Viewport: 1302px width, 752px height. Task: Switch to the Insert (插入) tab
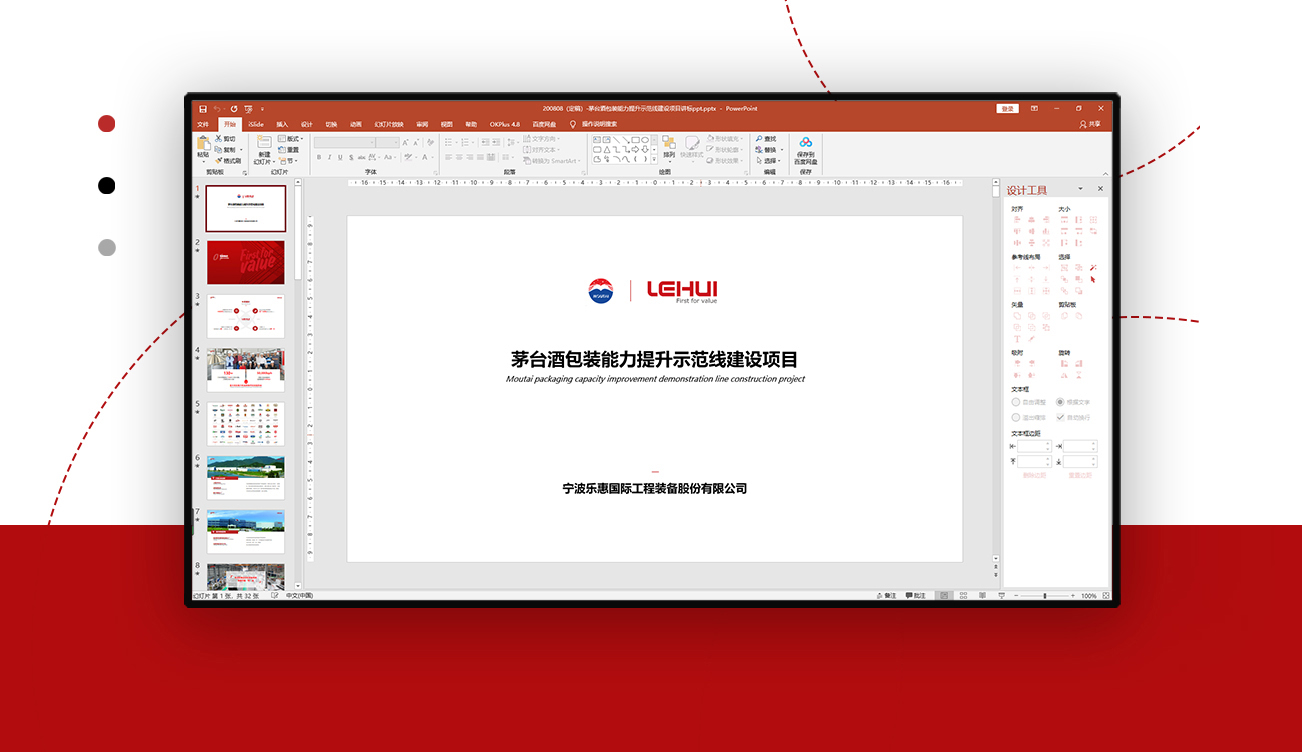coord(282,124)
